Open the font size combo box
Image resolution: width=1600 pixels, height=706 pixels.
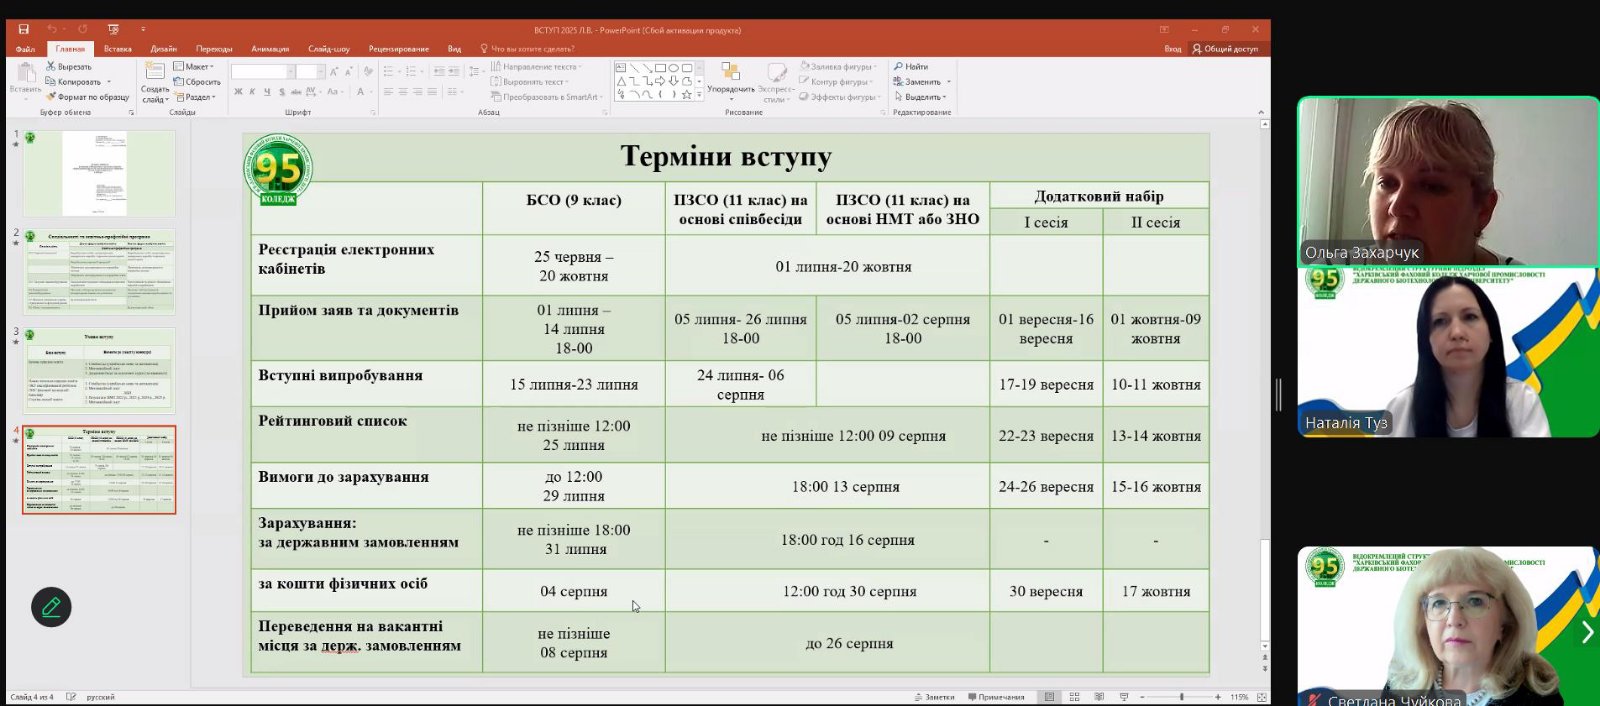point(309,72)
